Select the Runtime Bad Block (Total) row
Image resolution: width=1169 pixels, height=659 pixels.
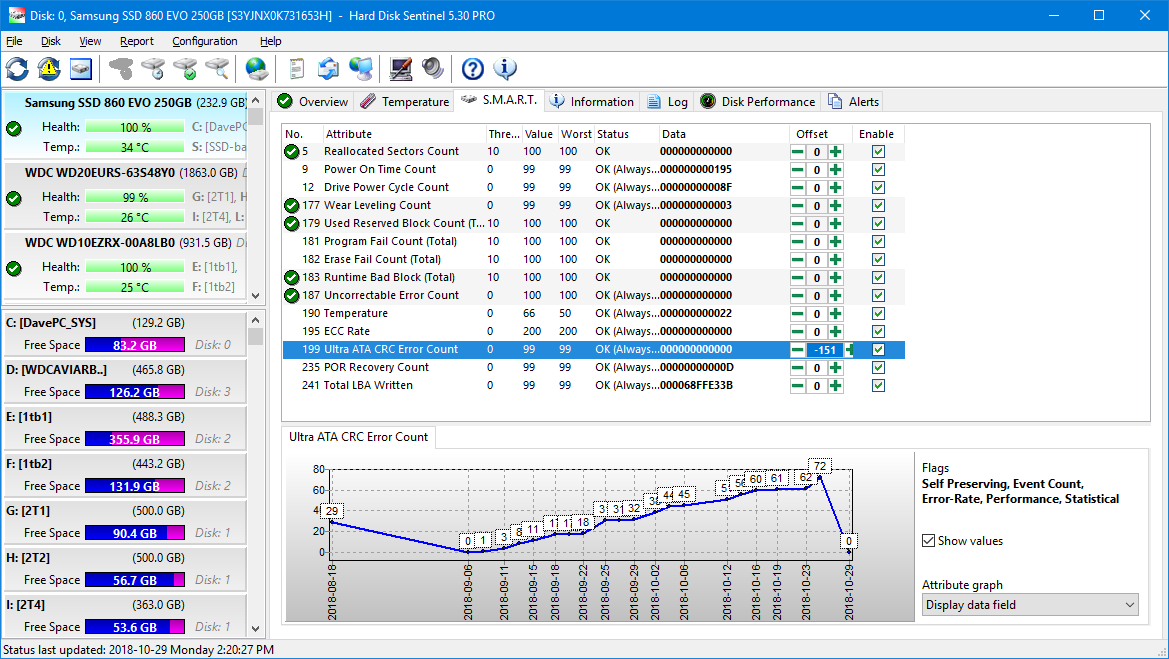(x=593, y=277)
